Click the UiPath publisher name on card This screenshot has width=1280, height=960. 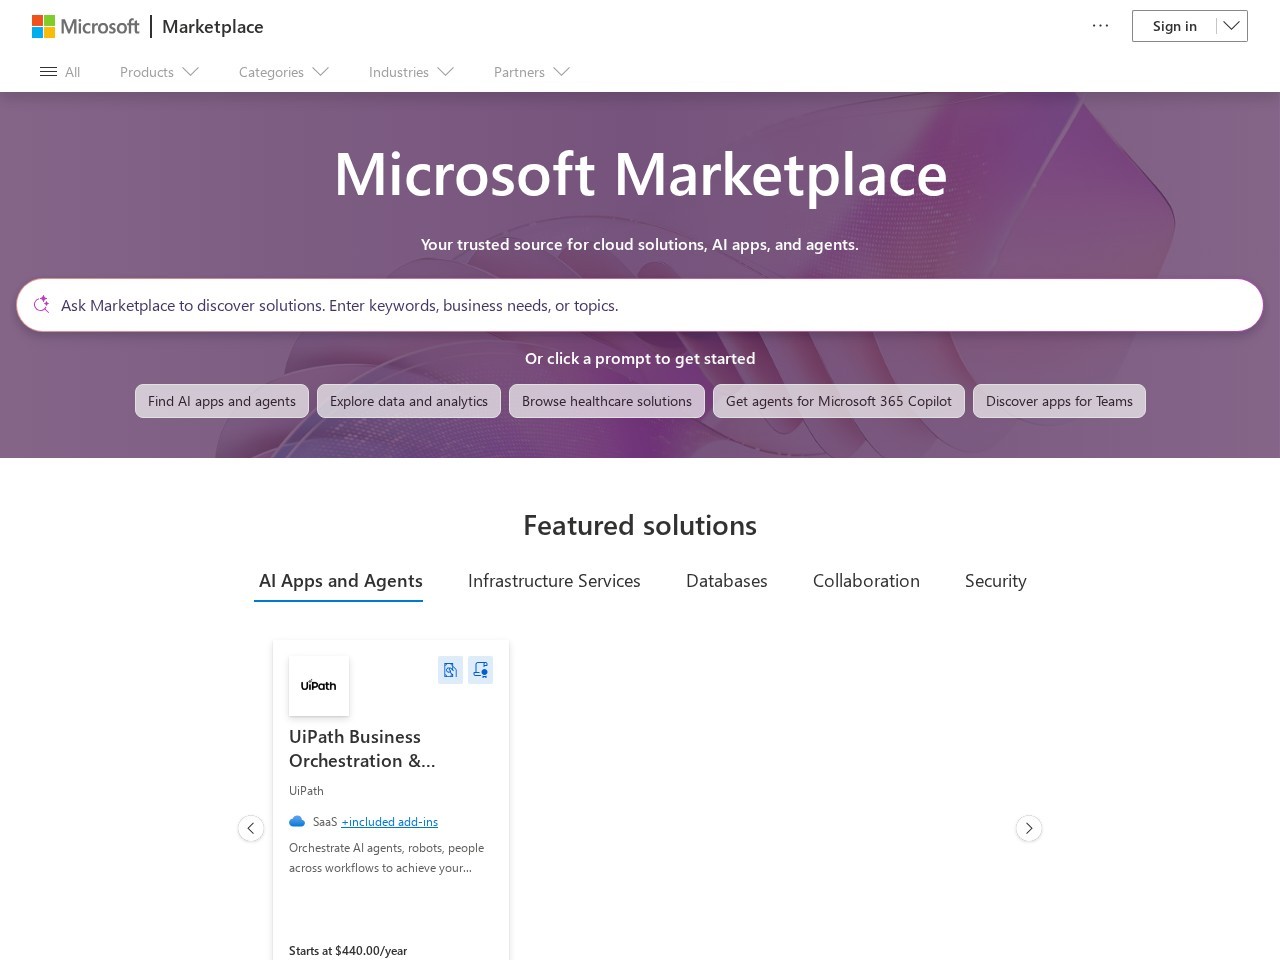pos(306,791)
